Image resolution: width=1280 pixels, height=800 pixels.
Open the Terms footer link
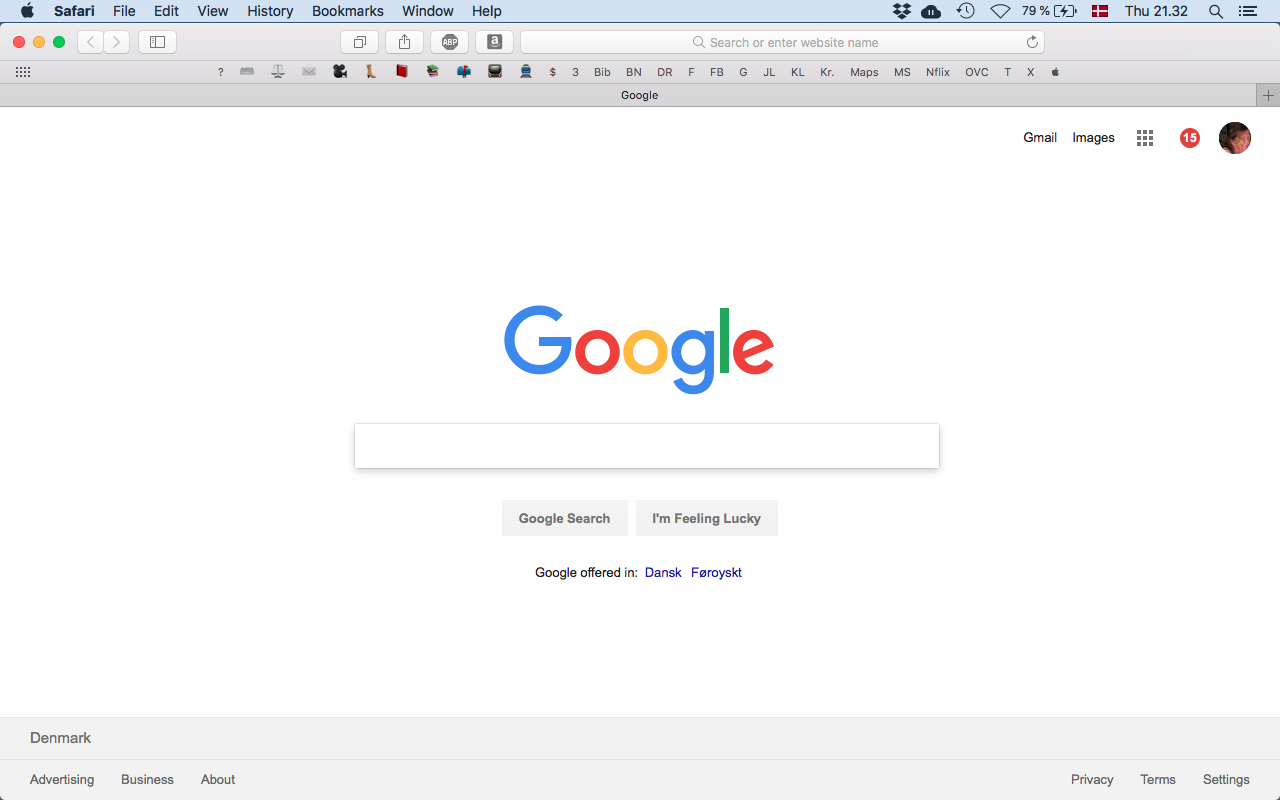click(x=1158, y=780)
